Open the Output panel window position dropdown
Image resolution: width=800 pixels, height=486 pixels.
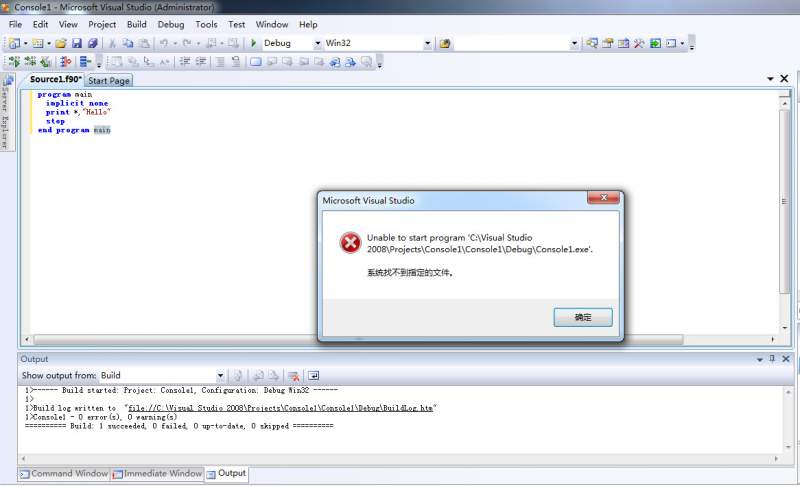tap(760, 360)
